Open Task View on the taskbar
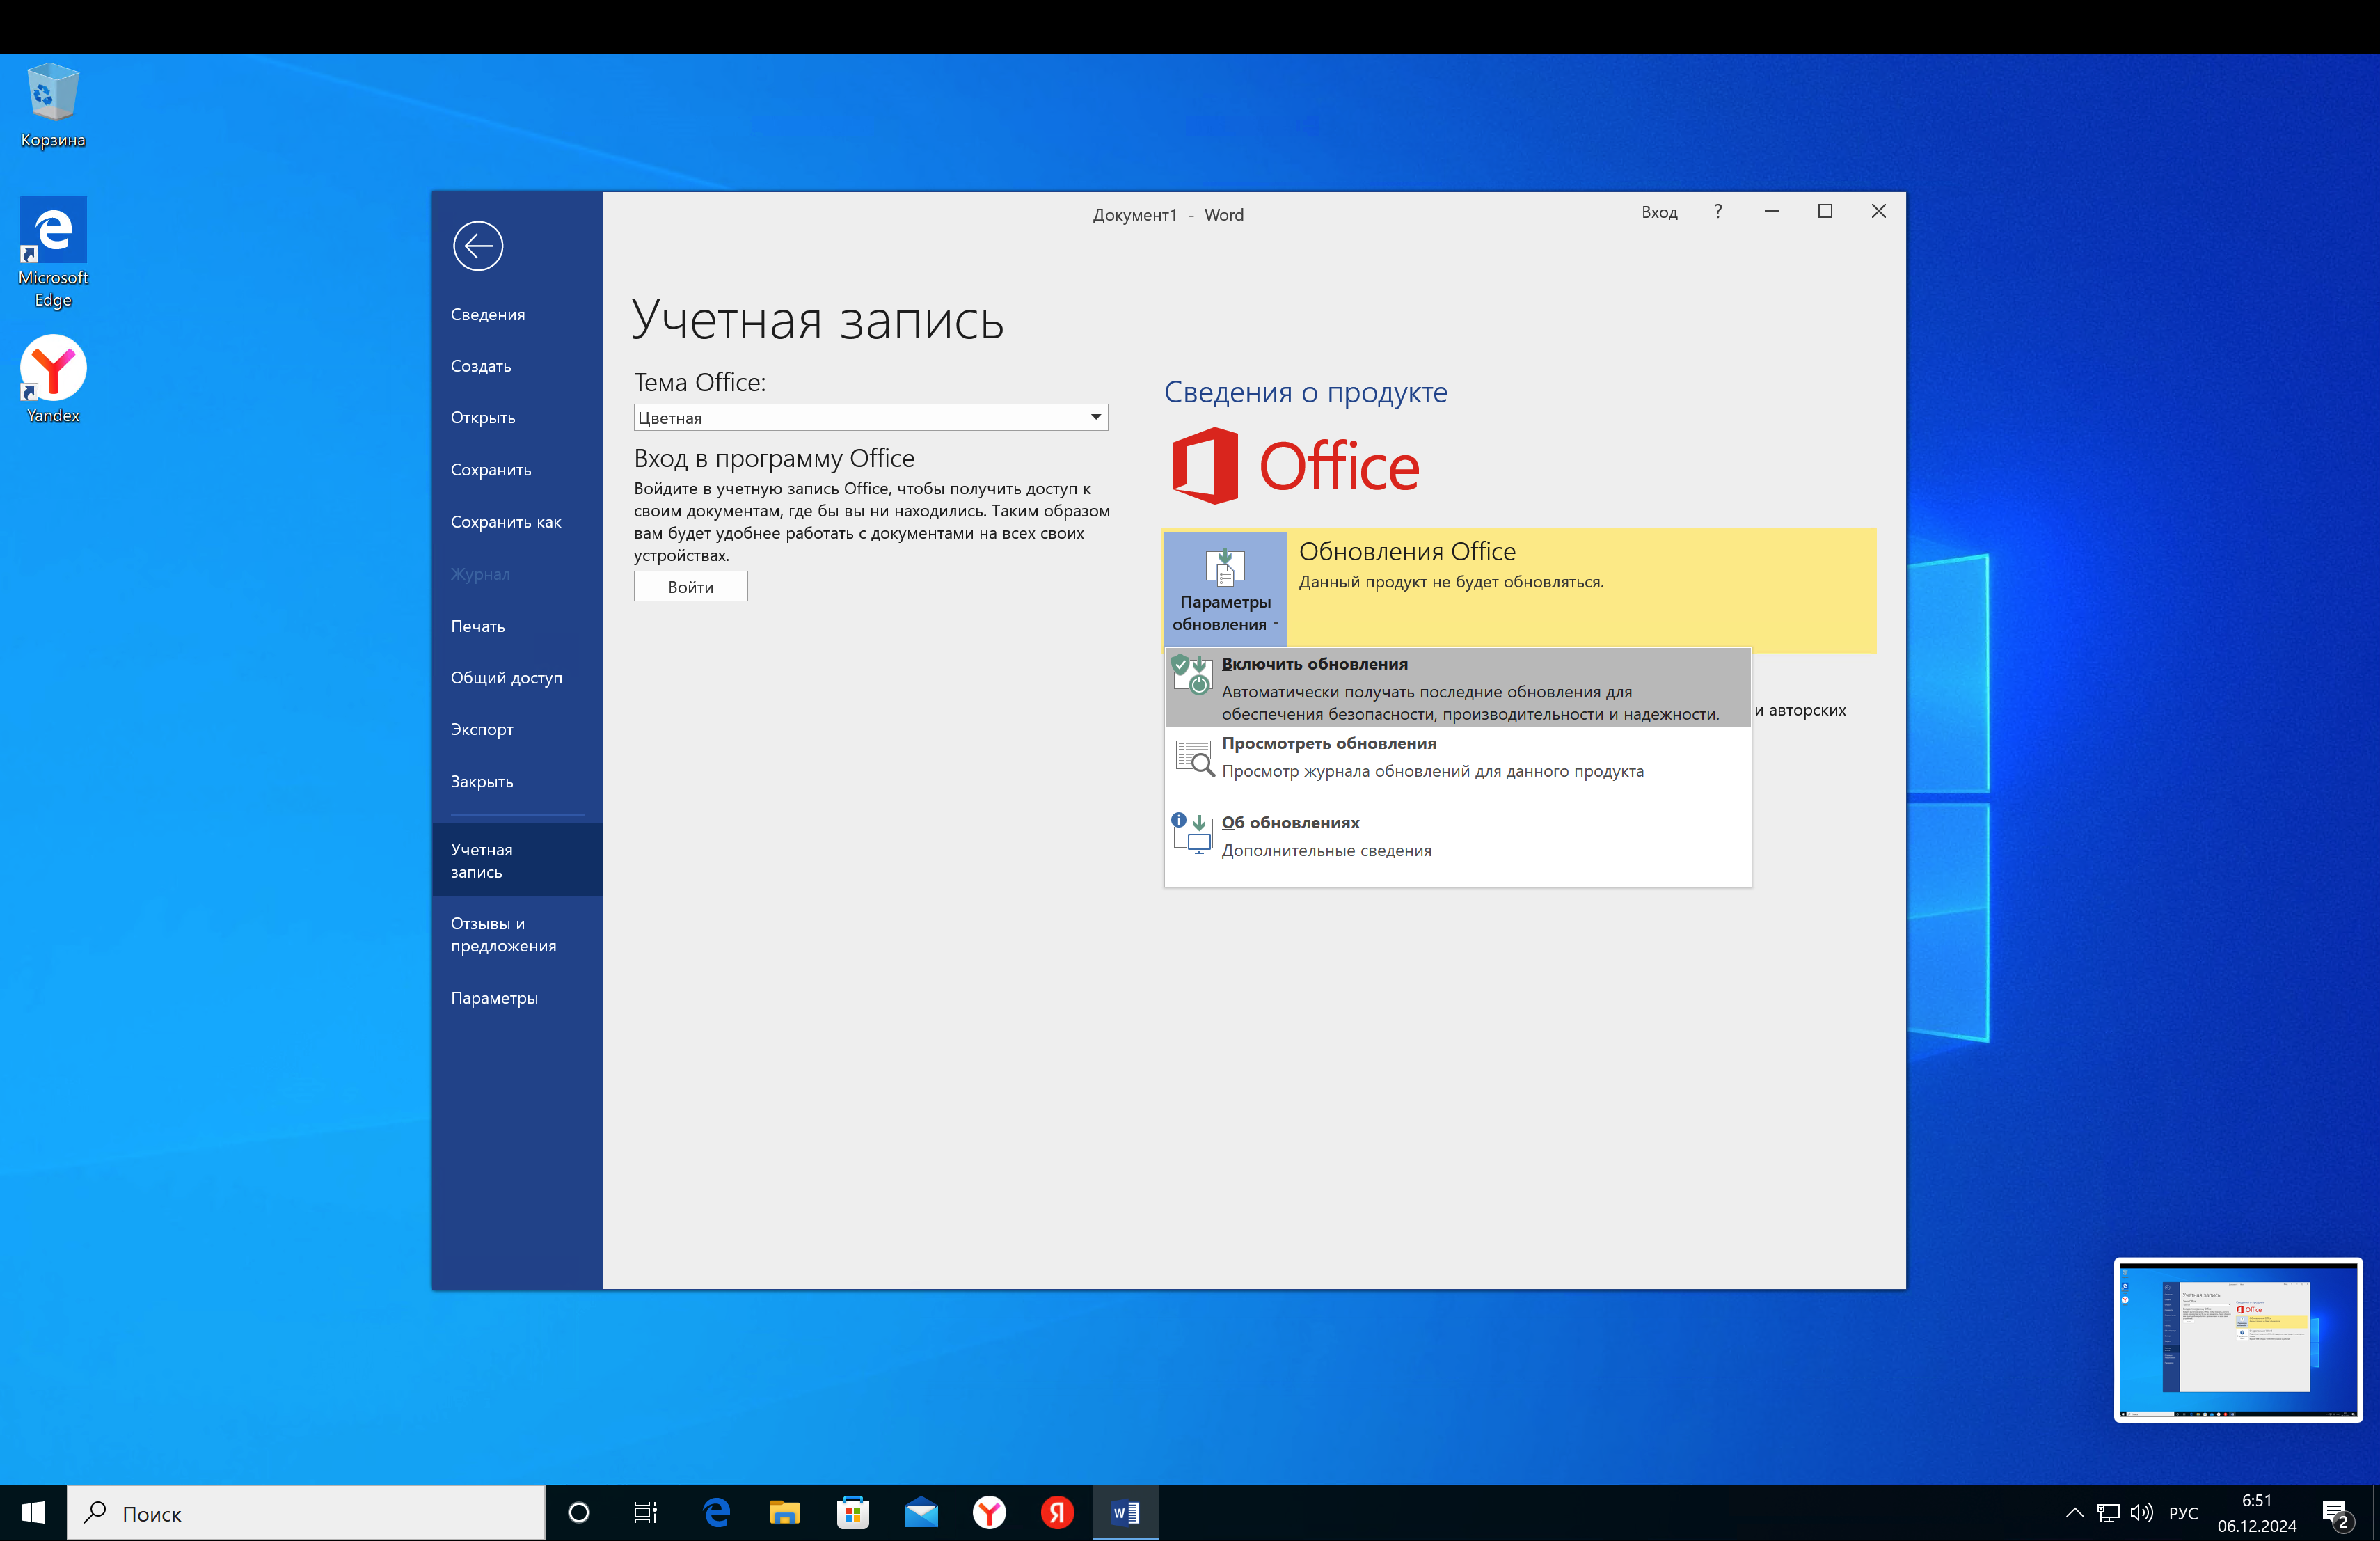This screenshot has width=2380, height=1541. [646, 1513]
